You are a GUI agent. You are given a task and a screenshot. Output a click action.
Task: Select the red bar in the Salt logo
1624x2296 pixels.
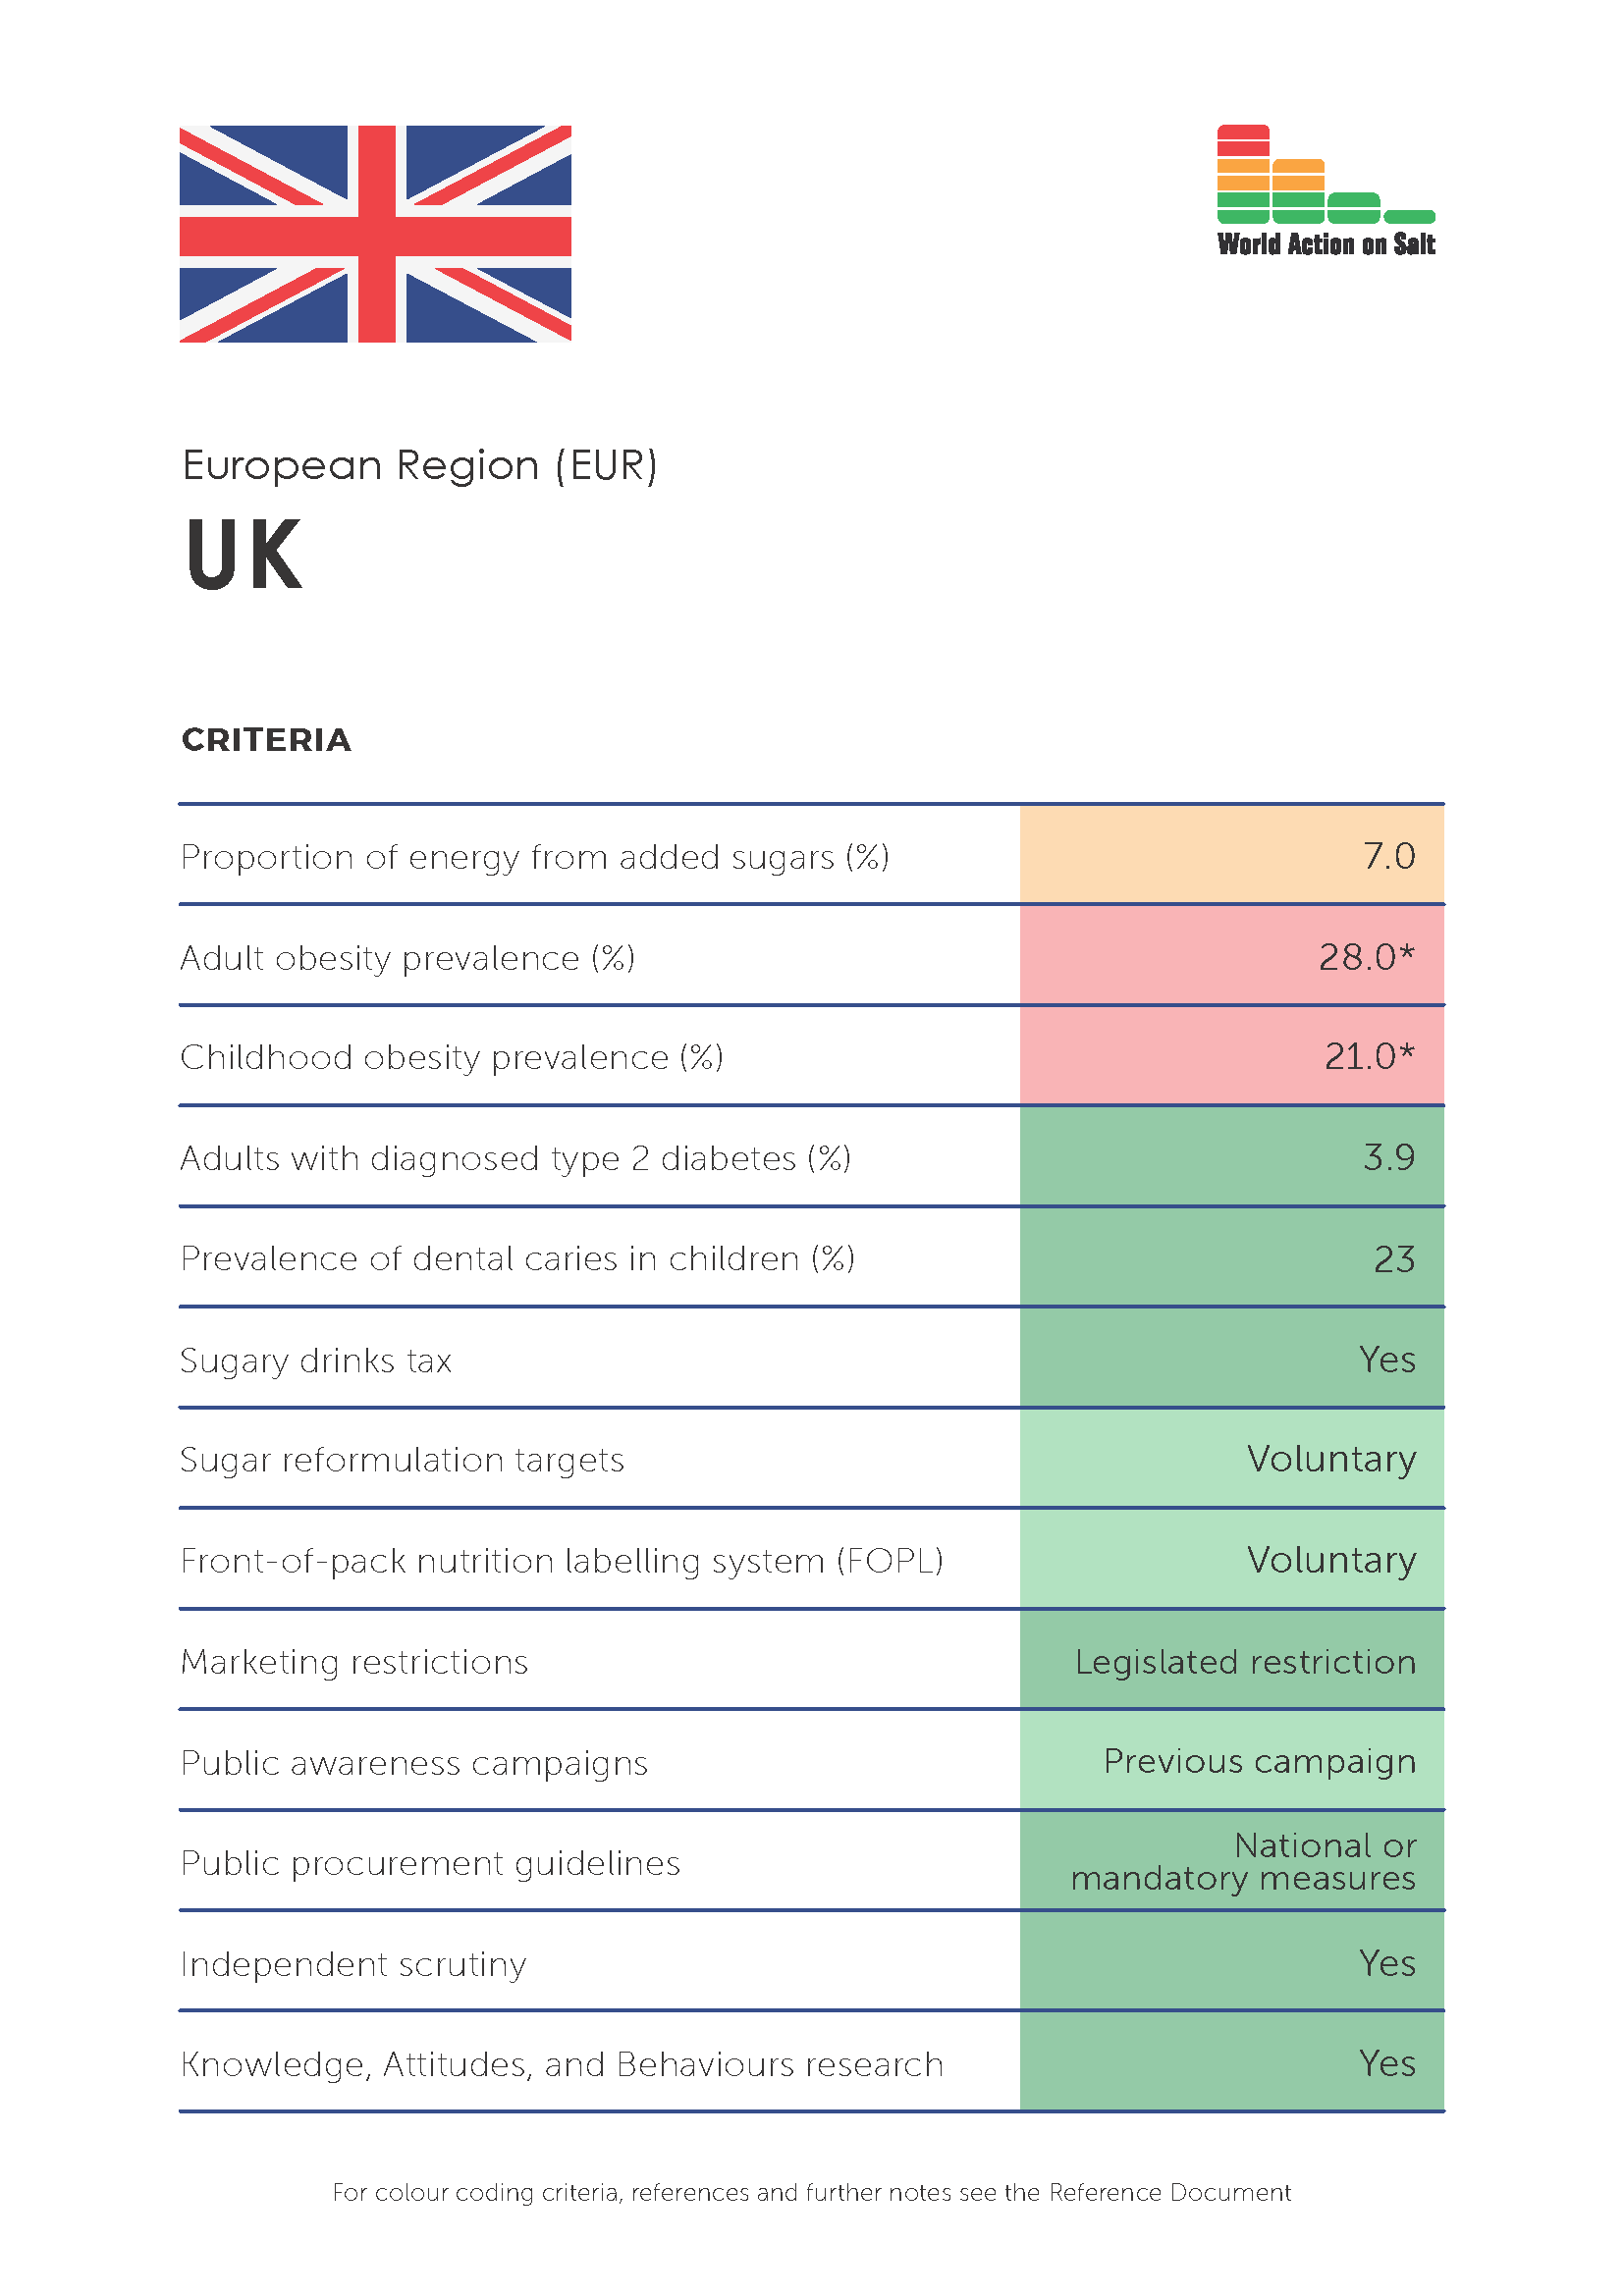coord(1243,141)
